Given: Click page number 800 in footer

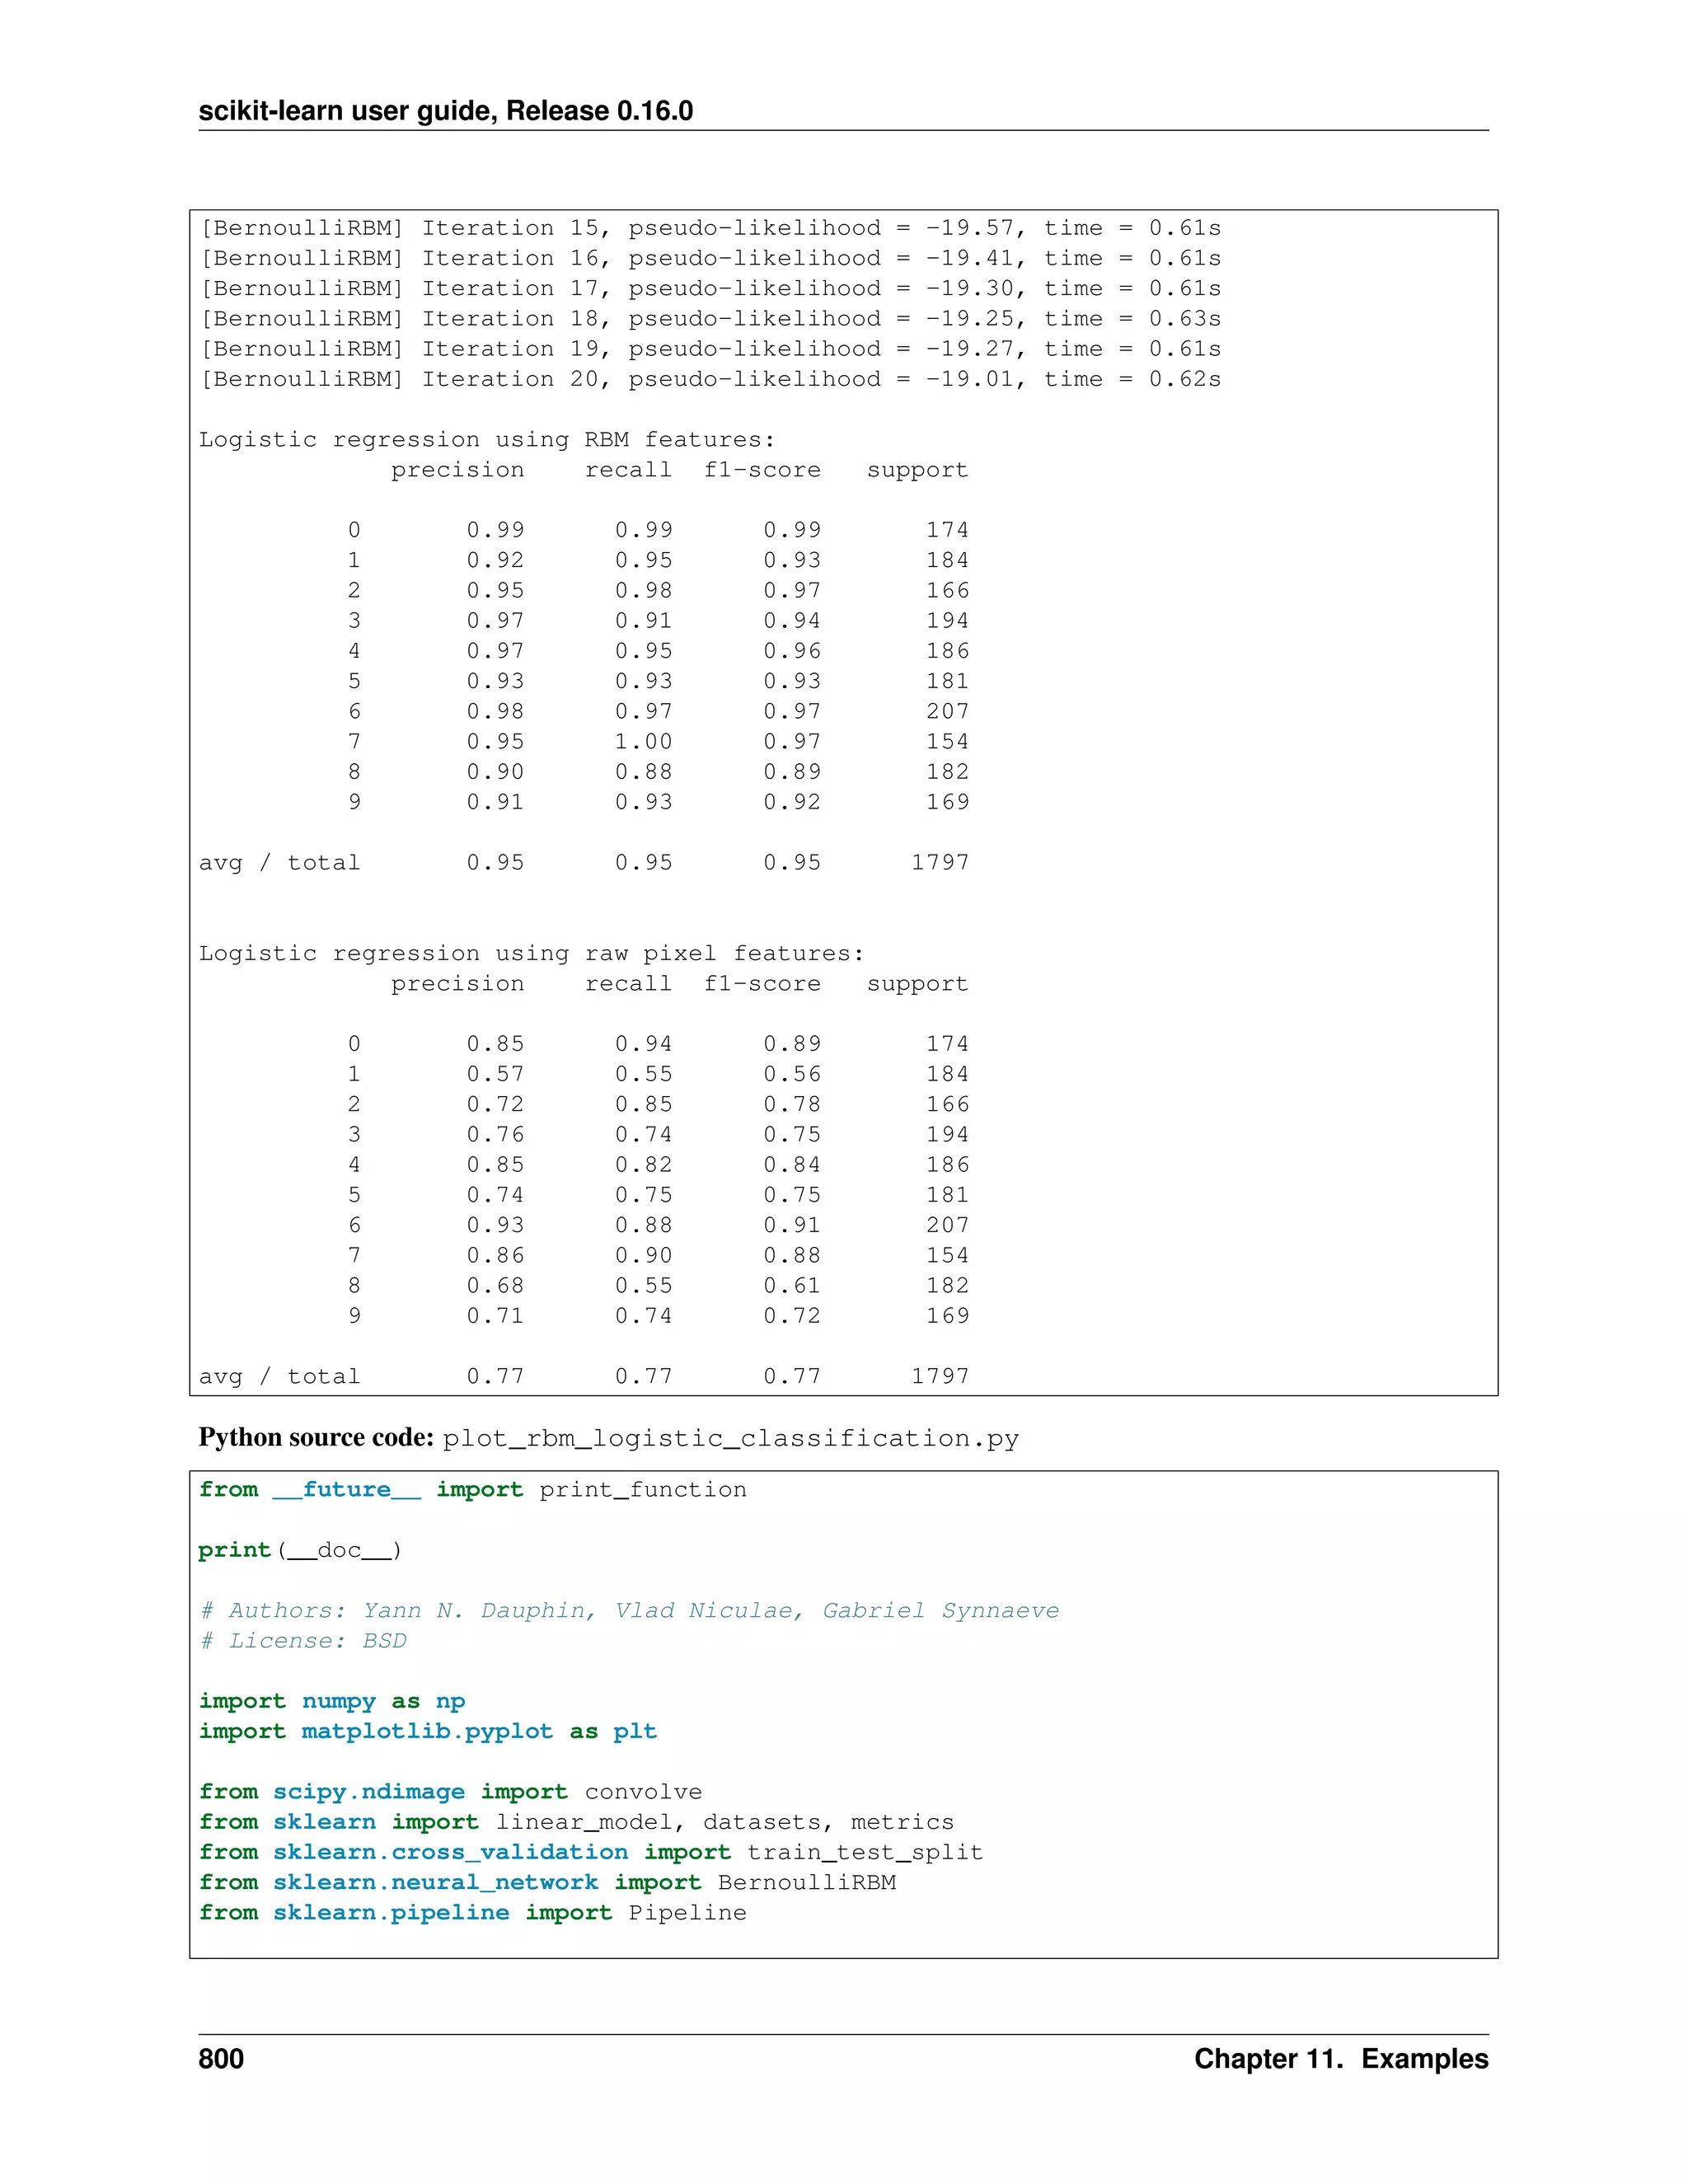Looking at the screenshot, I should [x=221, y=2059].
